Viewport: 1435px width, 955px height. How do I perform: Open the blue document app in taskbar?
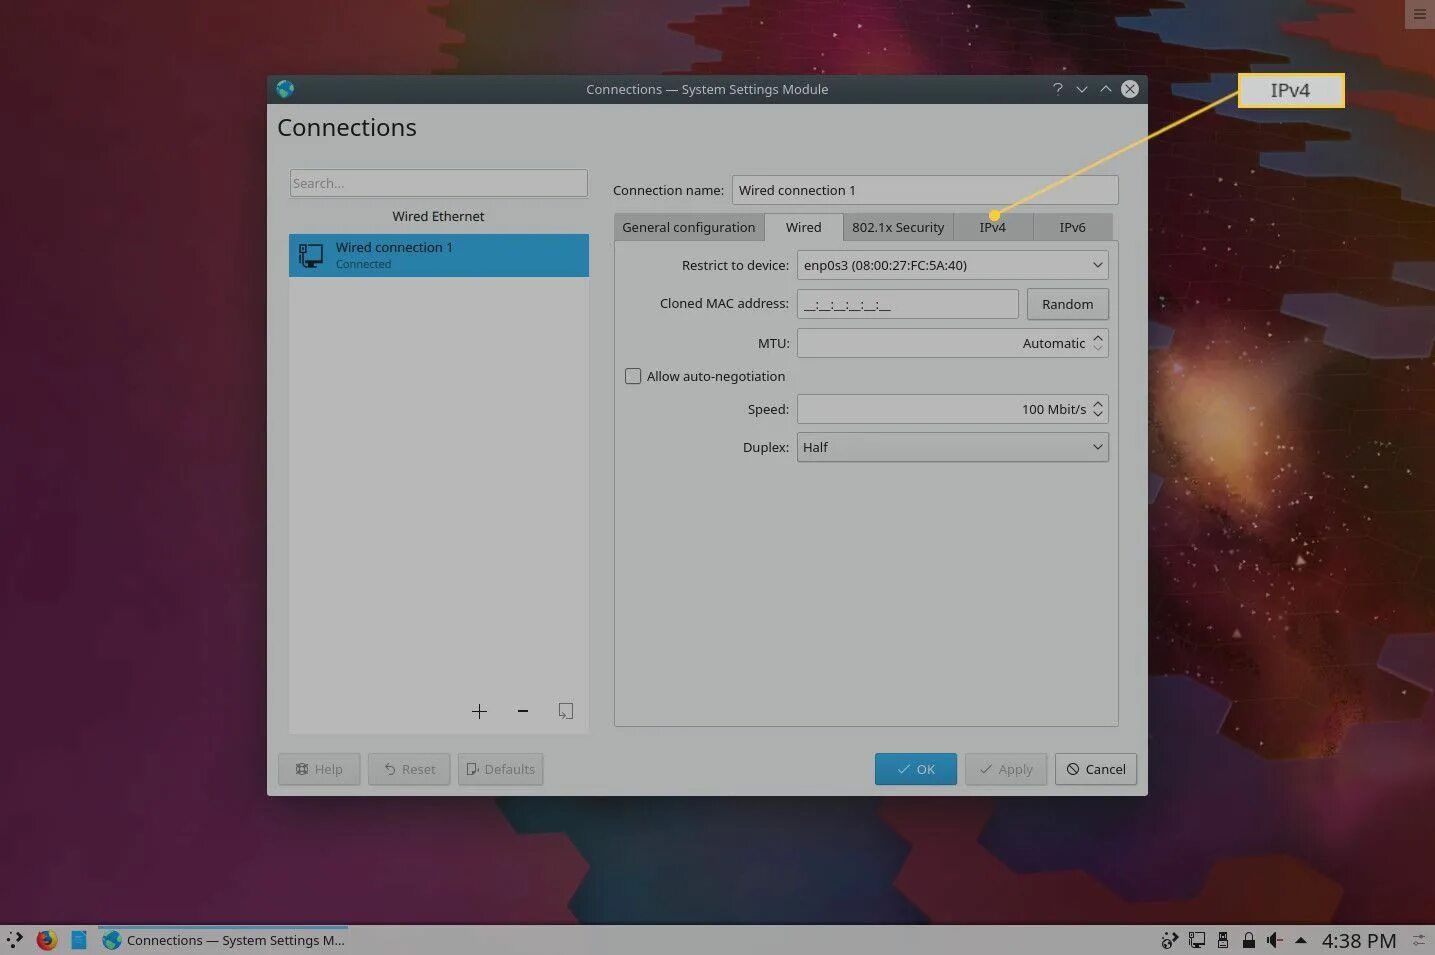click(x=79, y=940)
